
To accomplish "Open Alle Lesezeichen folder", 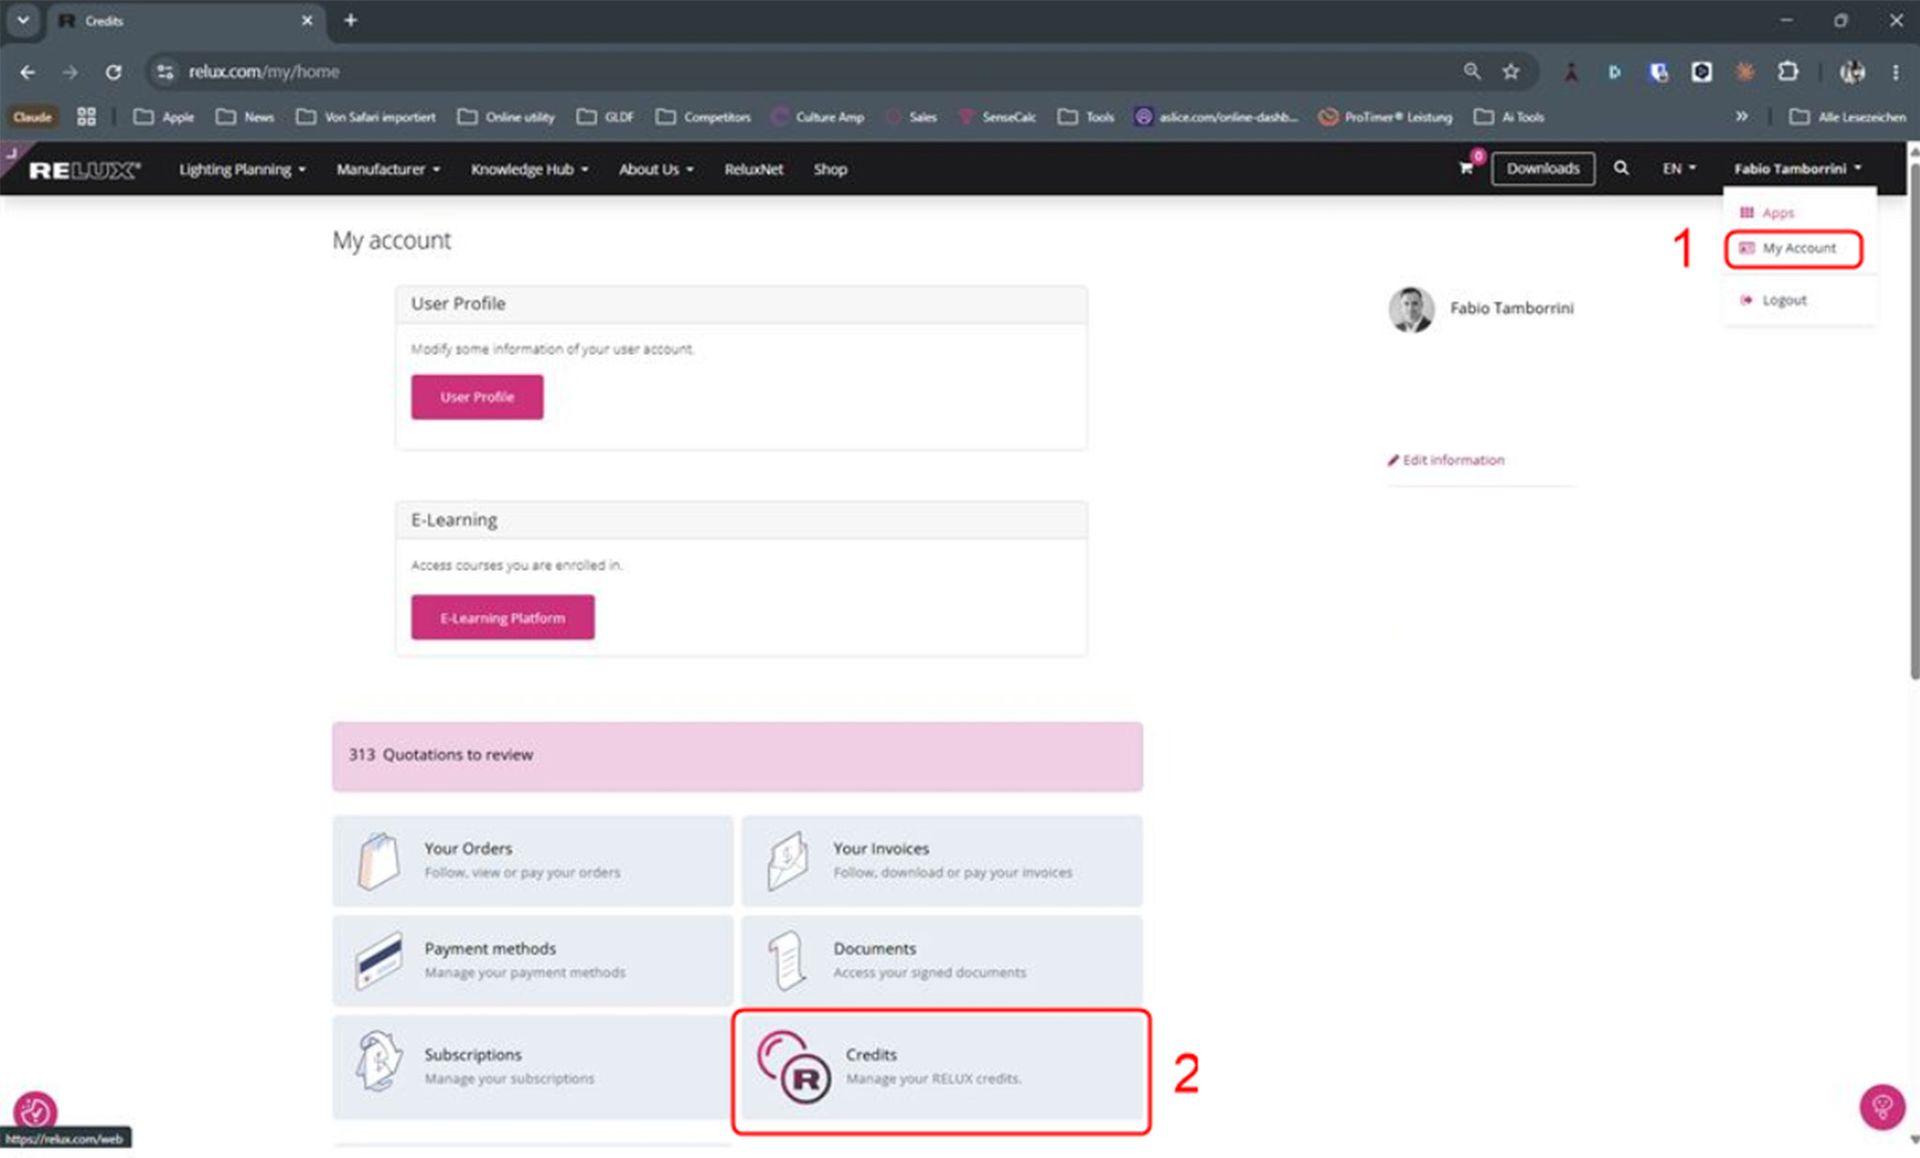I will pyautogui.click(x=1848, y=117).
